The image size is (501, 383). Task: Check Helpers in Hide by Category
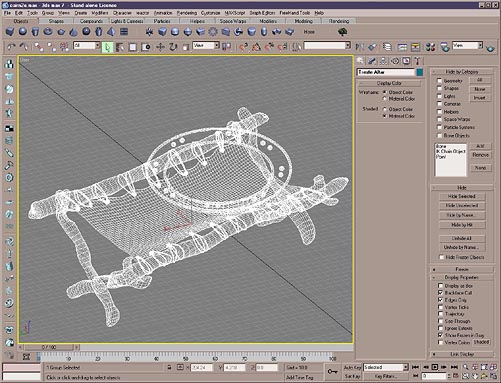439,112
